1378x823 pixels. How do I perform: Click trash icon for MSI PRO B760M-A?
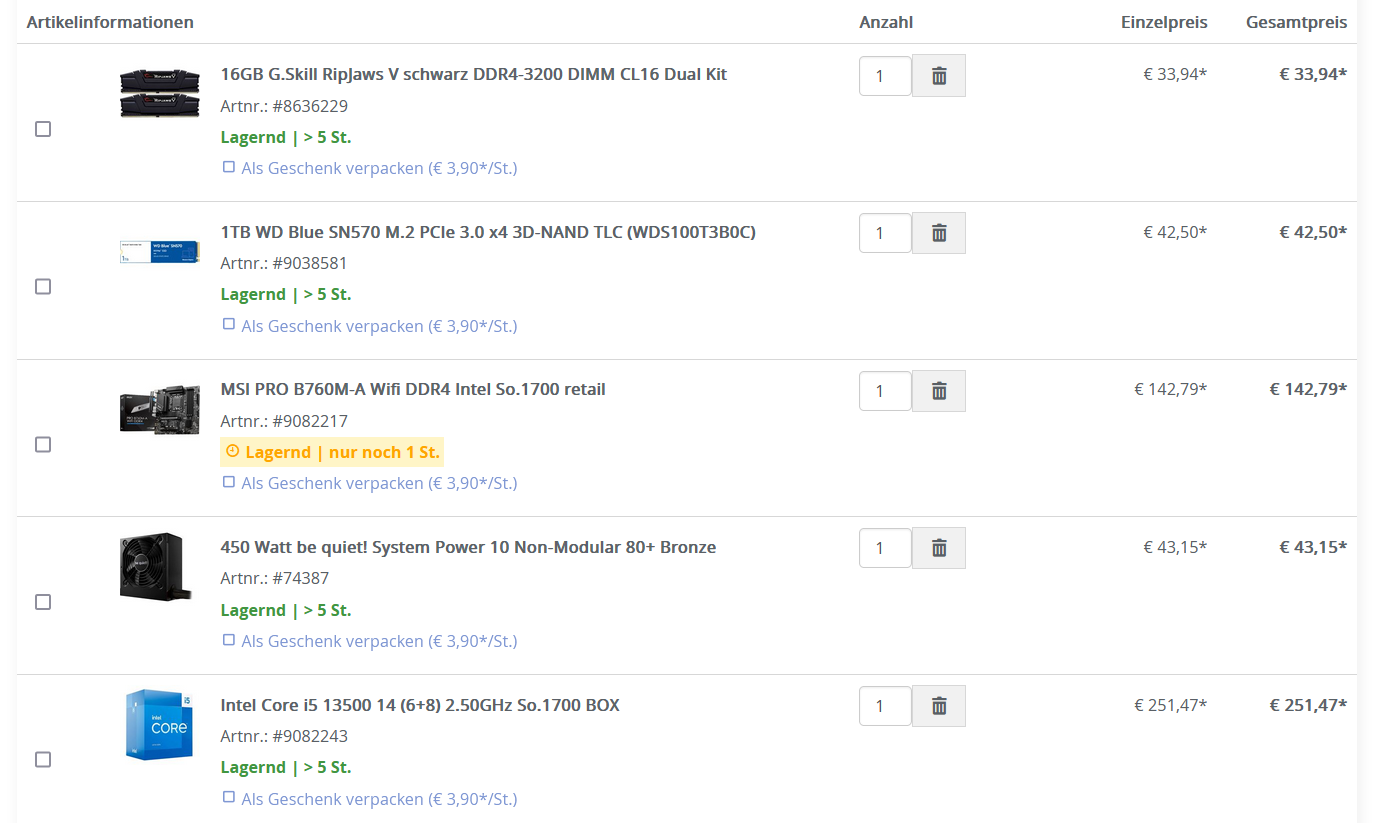(939, 391)
